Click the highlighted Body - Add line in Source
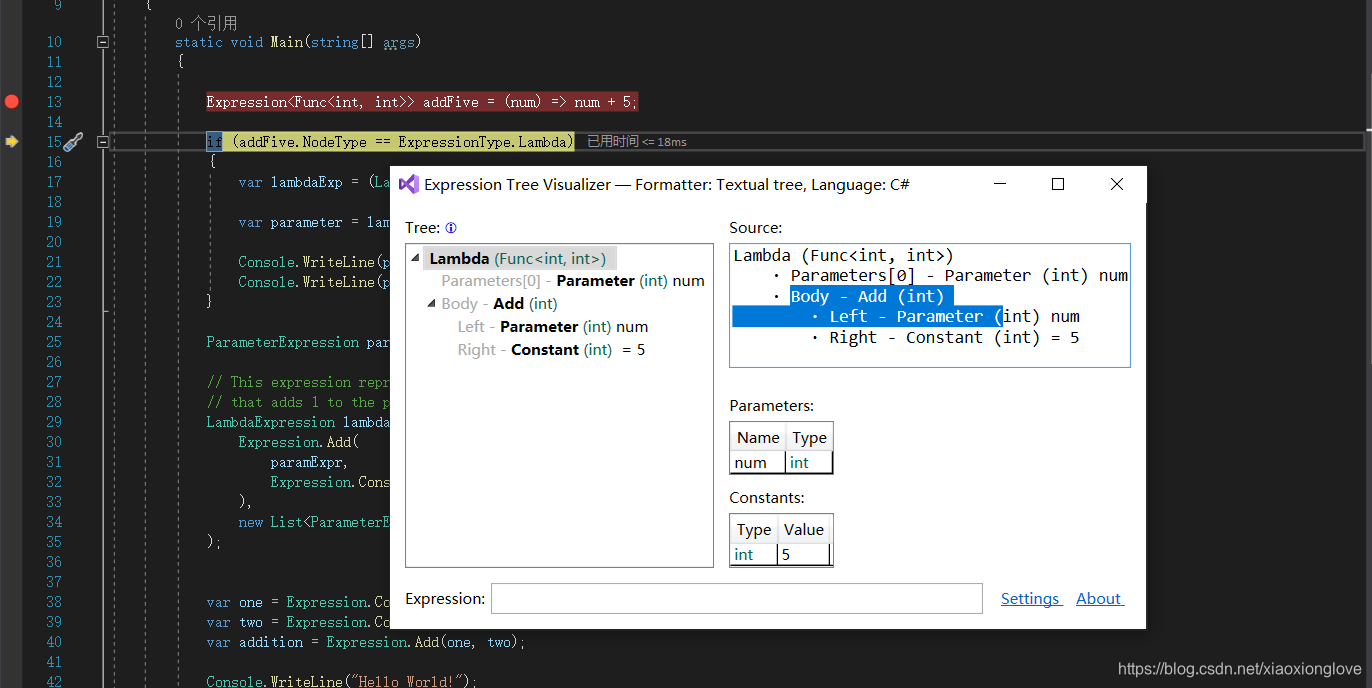The height and width of the screenshot is (688, 1372). click(869, 296)
